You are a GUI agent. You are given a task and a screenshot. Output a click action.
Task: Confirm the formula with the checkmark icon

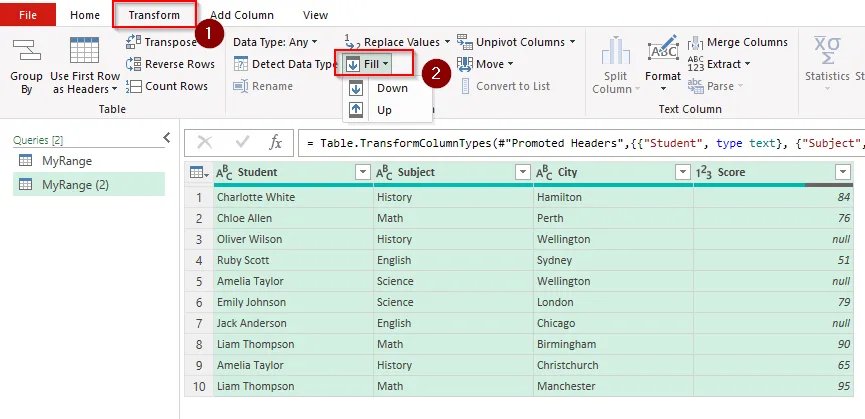pyautogui.click(x=242, y=143)
